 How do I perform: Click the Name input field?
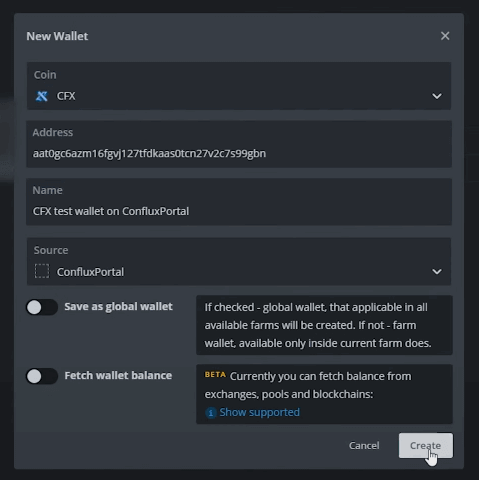point(239,202)
